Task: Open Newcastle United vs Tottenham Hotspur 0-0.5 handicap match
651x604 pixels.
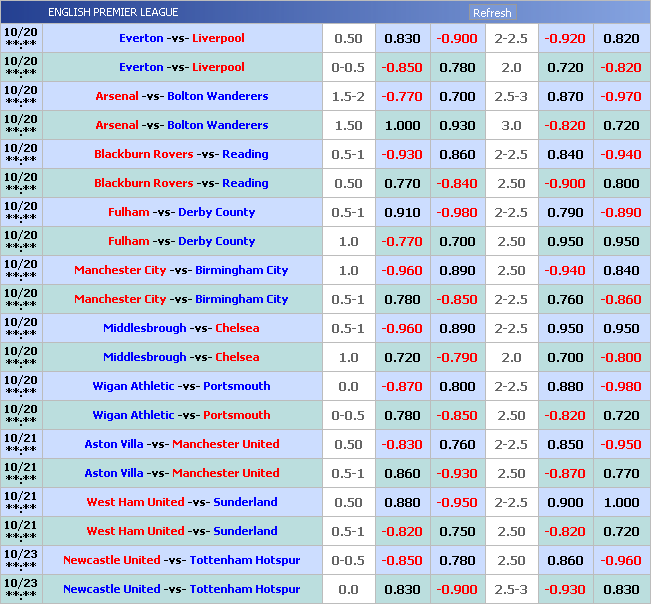Action: [181, 560]
